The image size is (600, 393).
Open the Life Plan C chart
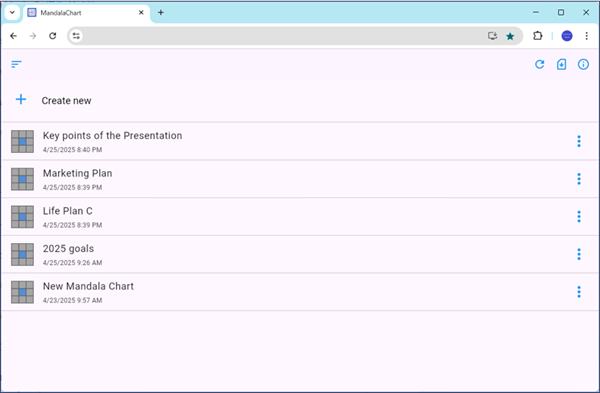pyautogui.click(x=300, y=217)
